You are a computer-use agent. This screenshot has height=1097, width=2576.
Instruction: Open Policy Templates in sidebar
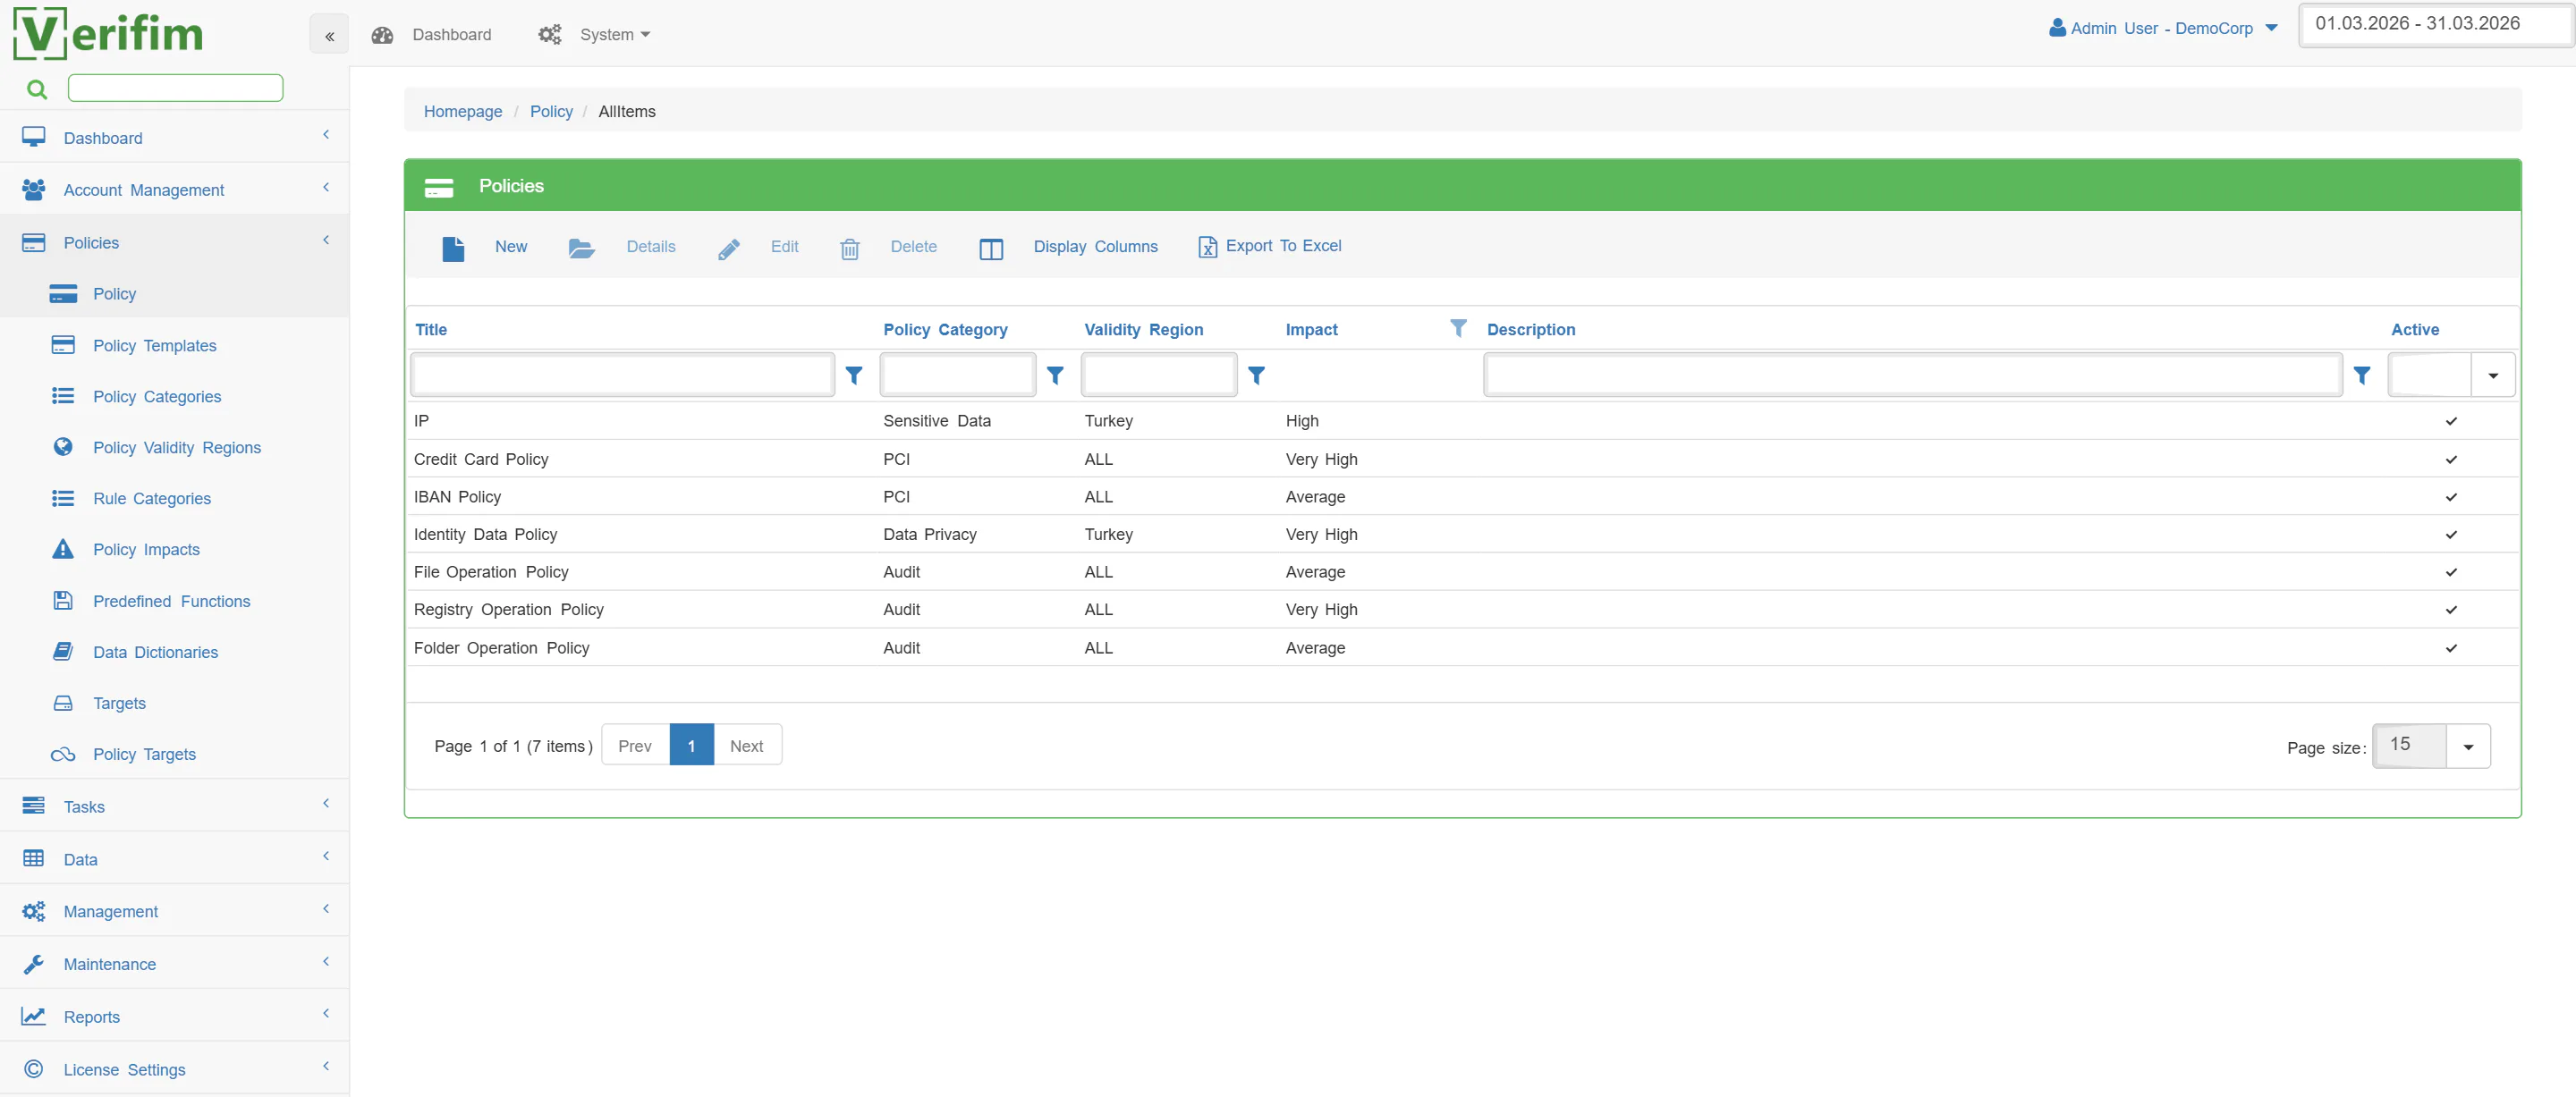155,346
